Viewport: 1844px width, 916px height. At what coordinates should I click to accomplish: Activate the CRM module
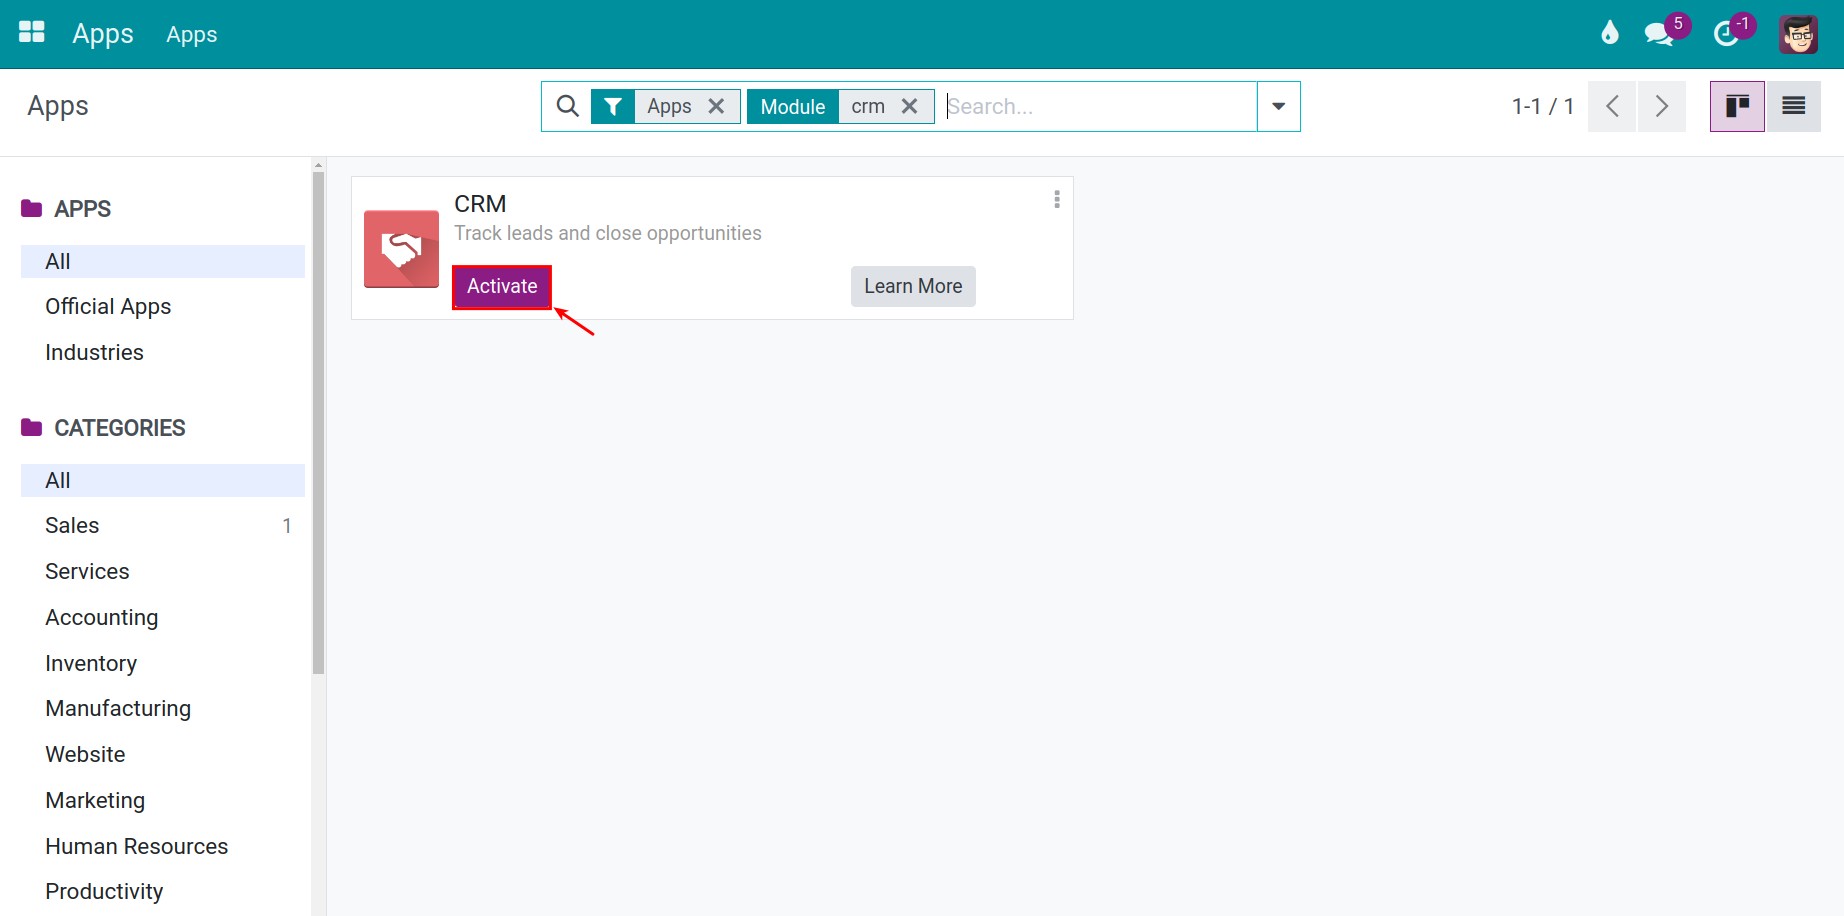click(502, 286)
